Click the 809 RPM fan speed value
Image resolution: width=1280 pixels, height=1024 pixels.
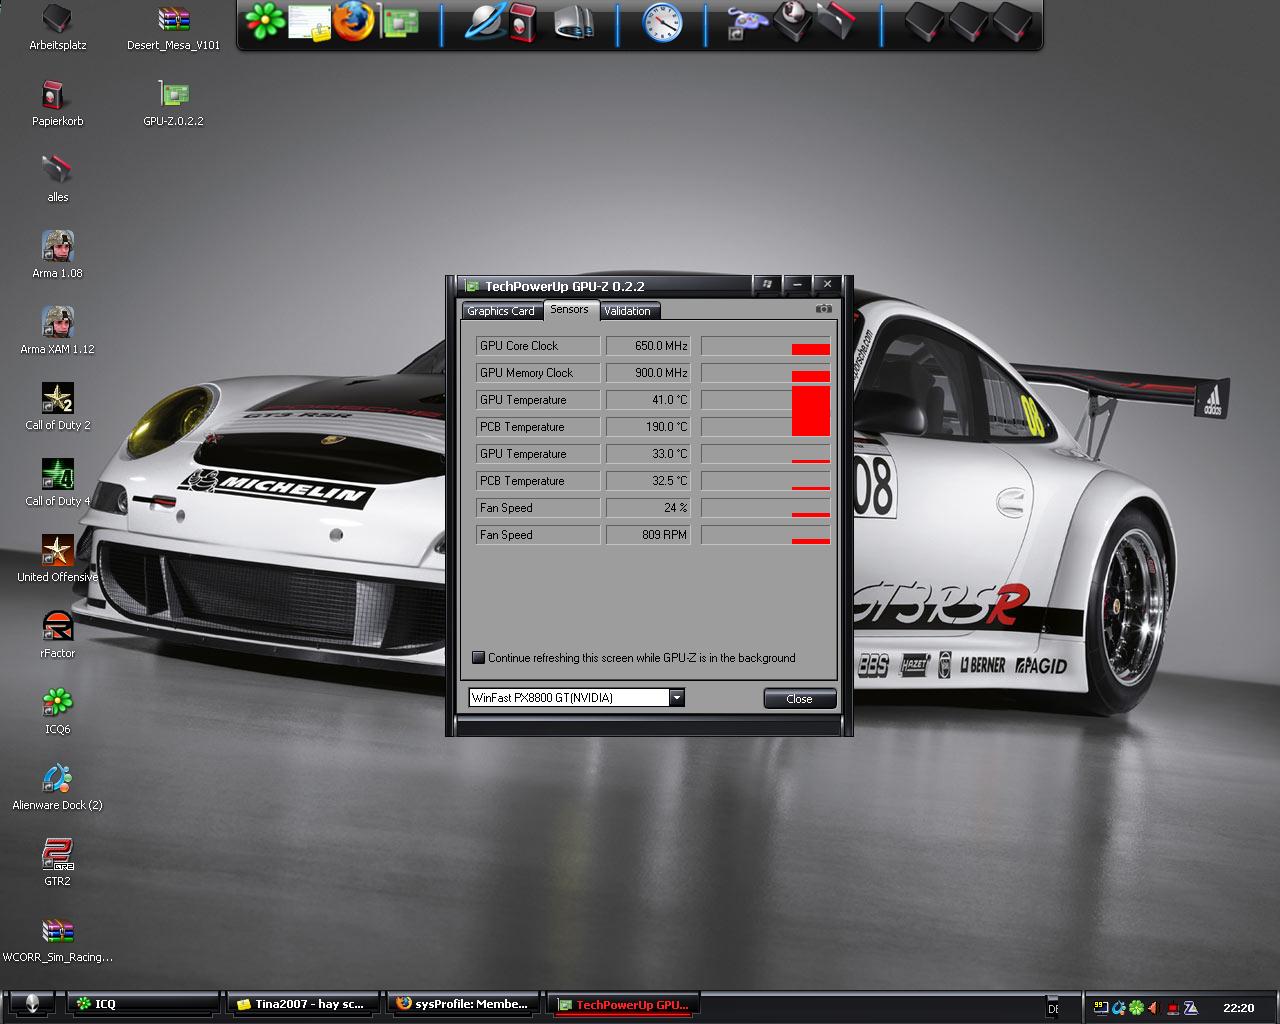[x=648, y=535]
